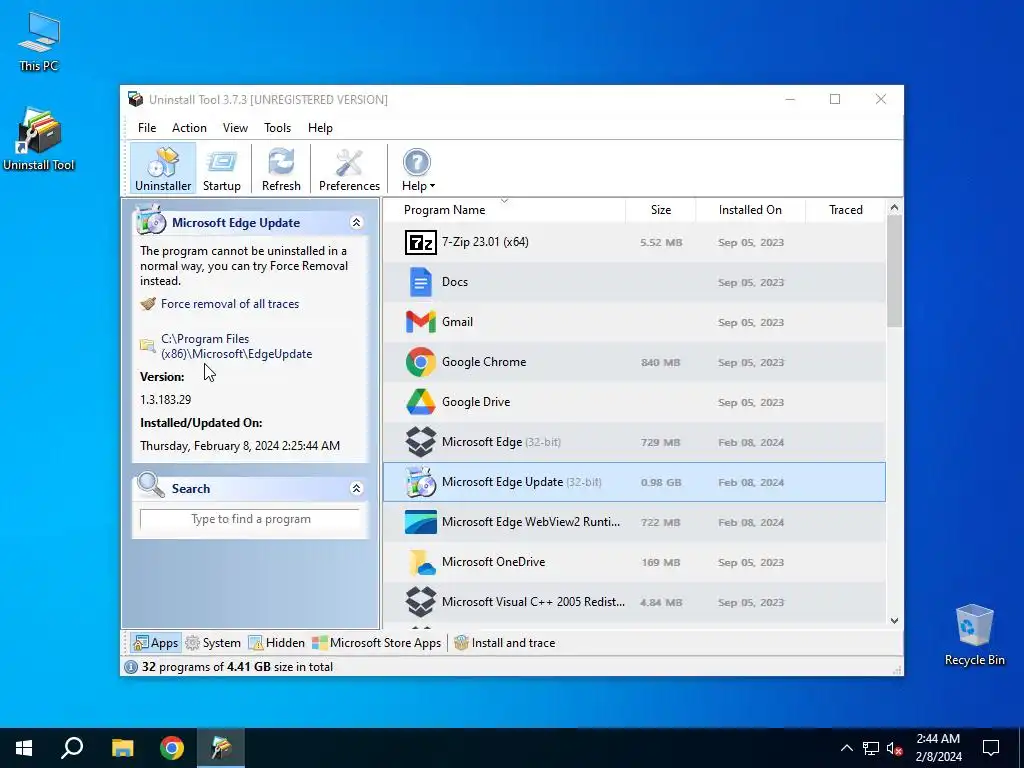Click the panel header Microsoft Edge Update icon
Viewport: 1024px width, 768px height.
pyautogui.click(x=152, y=220)
